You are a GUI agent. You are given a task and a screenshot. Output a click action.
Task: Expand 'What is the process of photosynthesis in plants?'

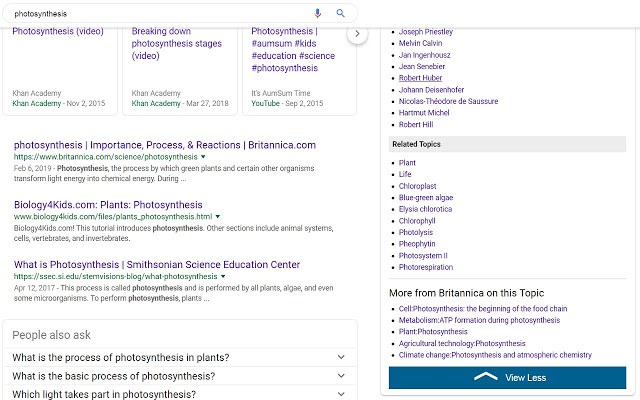tap(341, 357)
